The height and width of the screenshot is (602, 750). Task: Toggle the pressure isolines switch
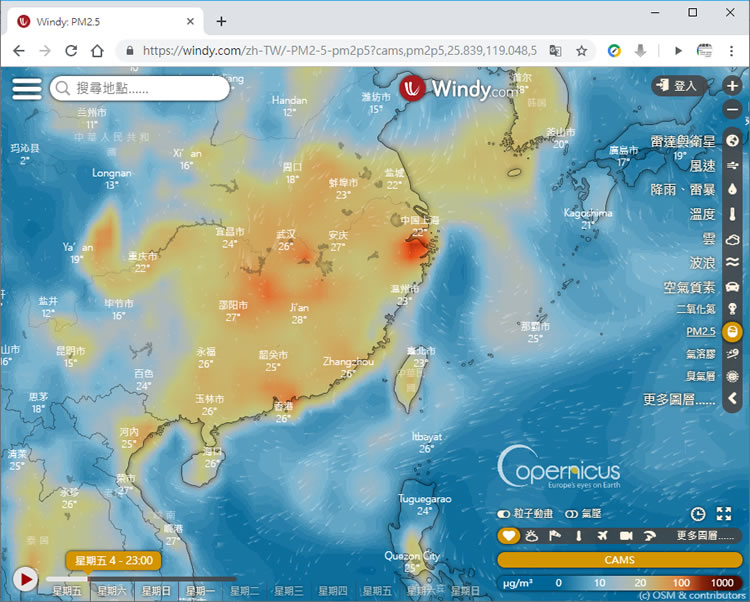pos(571,514)
